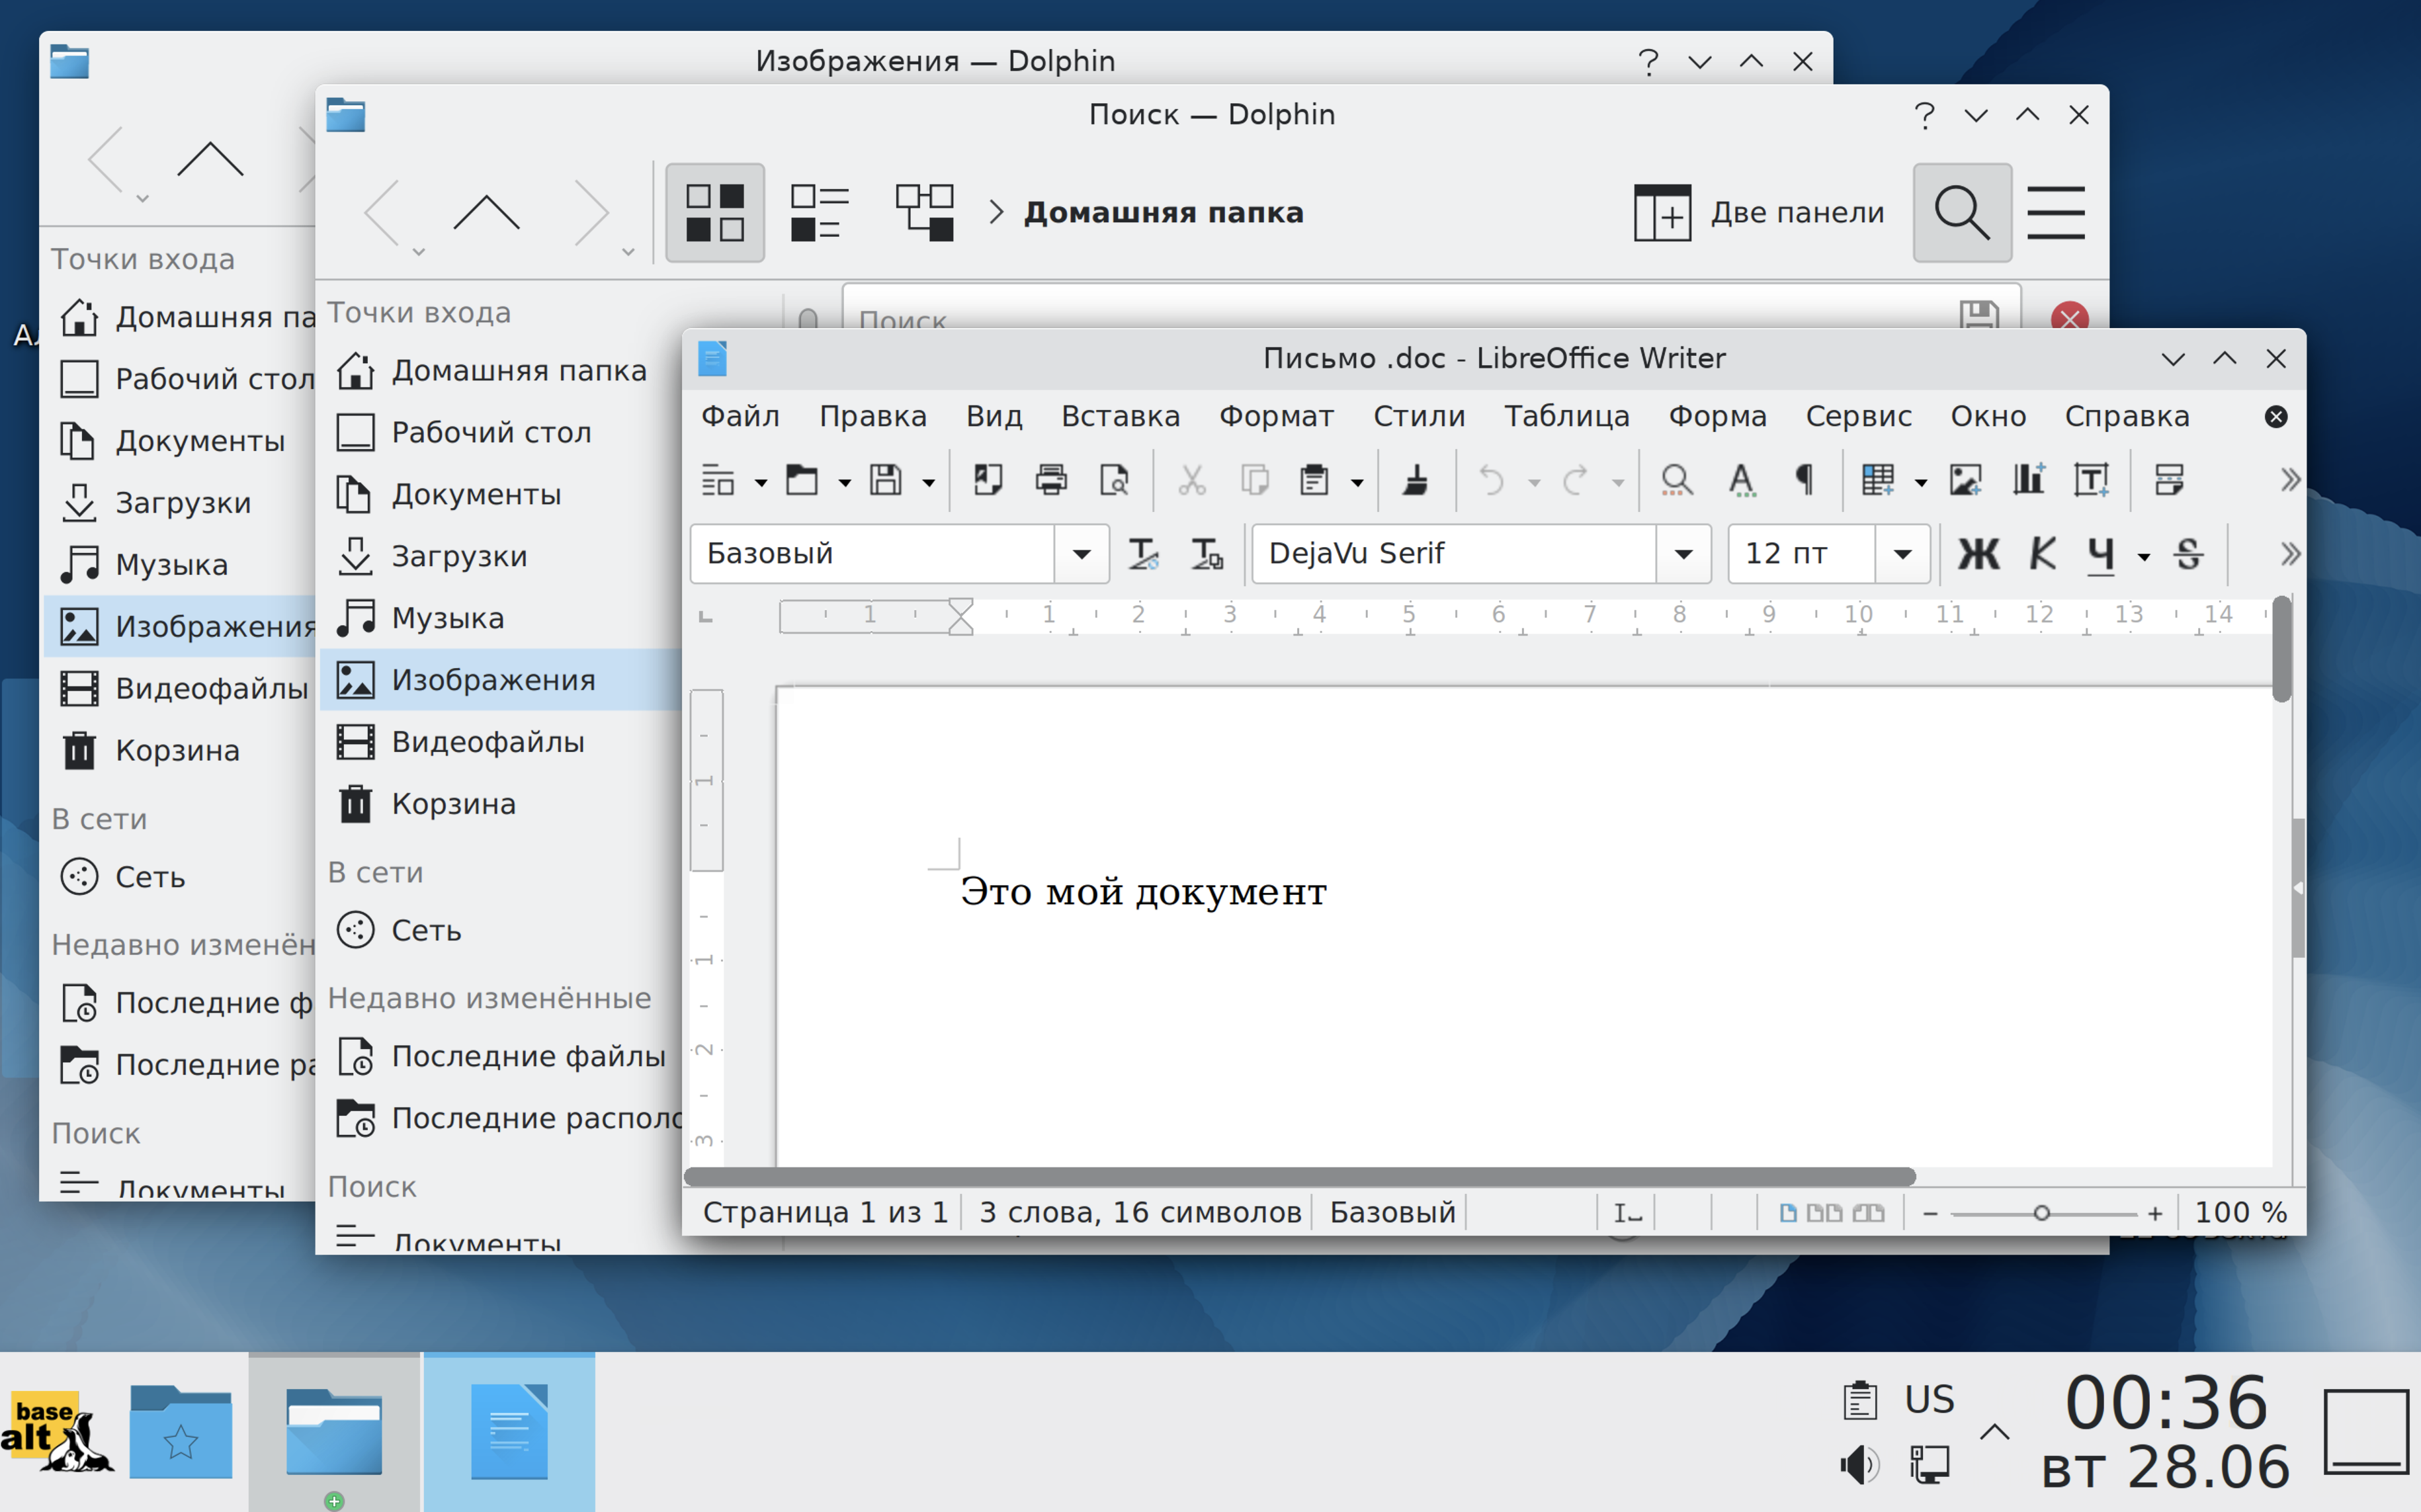
Task: Expand the Paste options dropdown arrow
Action: coord(1357,483)
